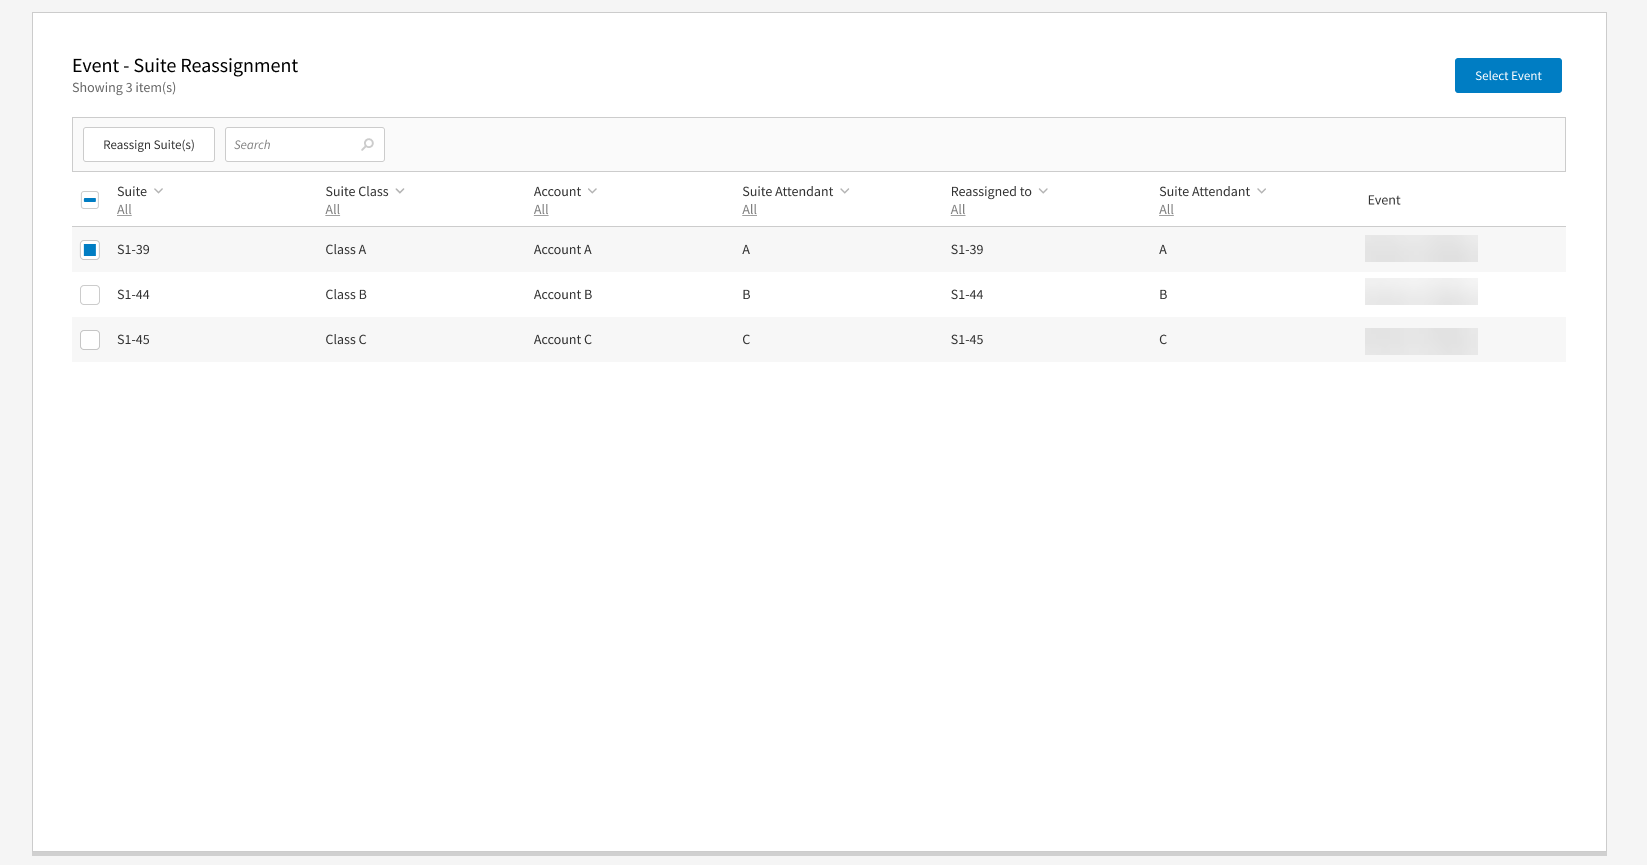The width and height of the screenshot is (1647, 865).
Task: Click the Event placeholder in the S1-44 row
Action: coord(1421,292)
